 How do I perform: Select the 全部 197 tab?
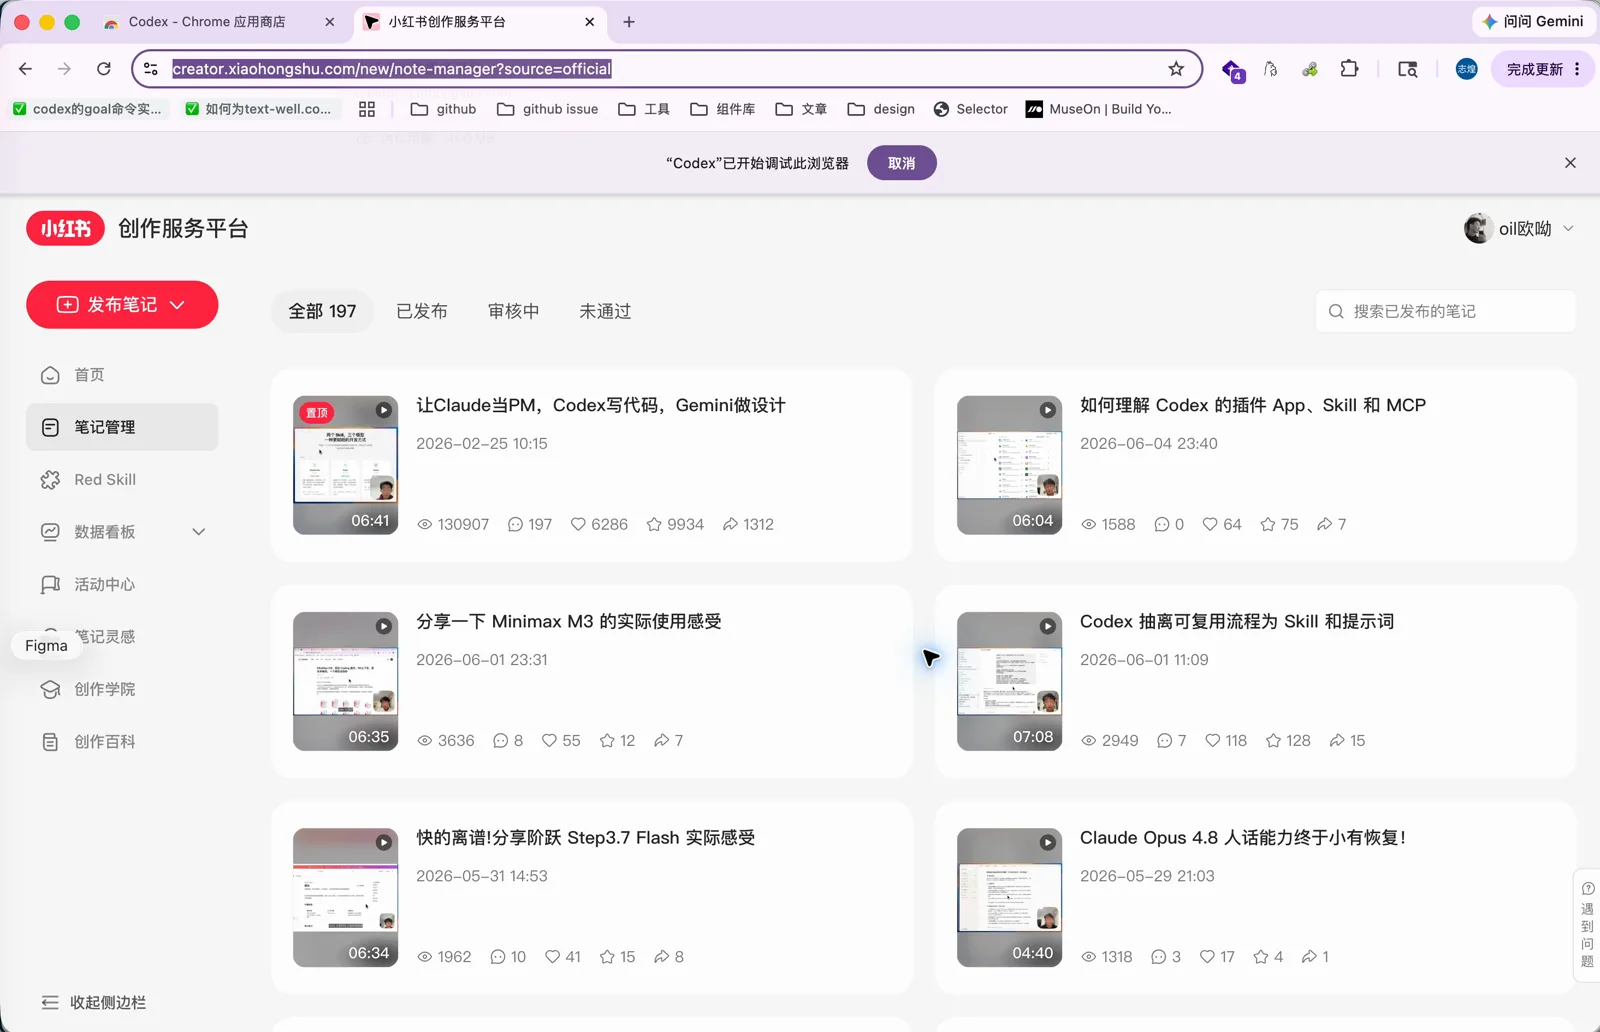click(322, 311)
